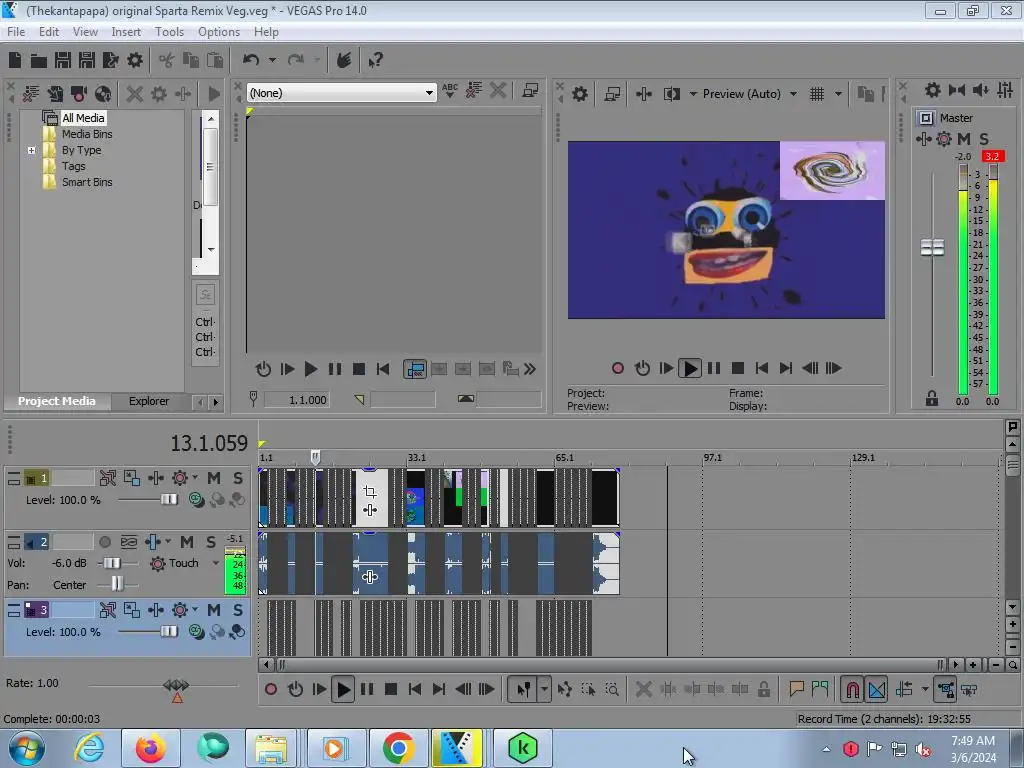Click the playback Rate slider
This screenshot has height=768, width=1024.
176,685
